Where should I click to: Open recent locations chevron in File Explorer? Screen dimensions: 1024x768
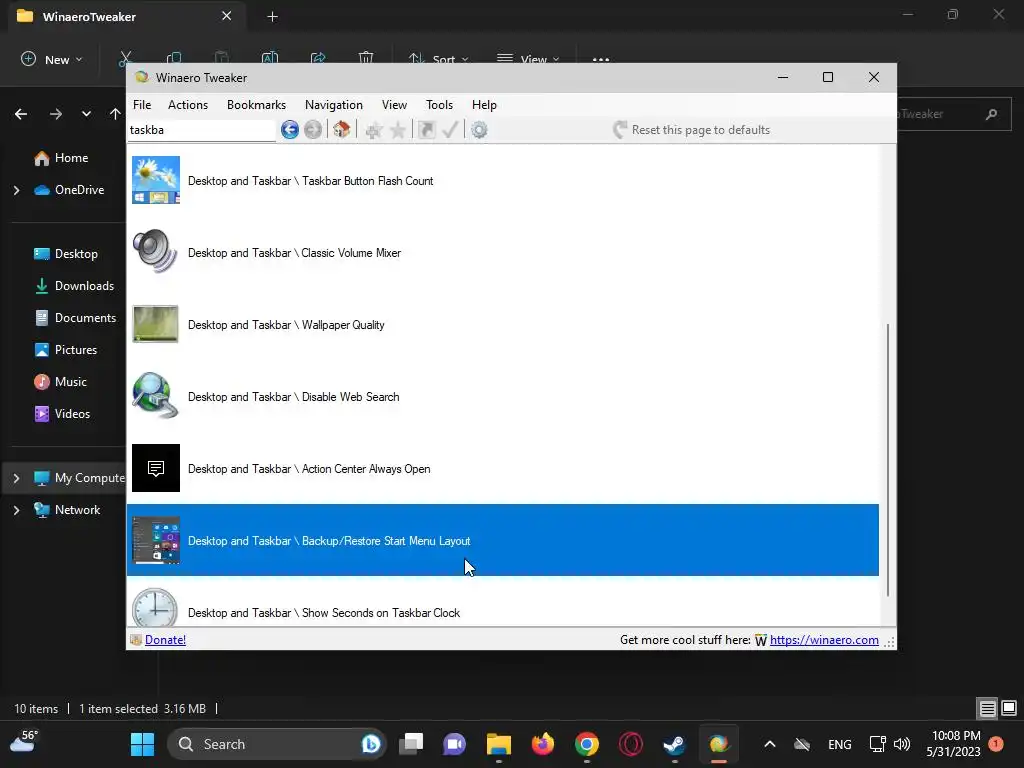86,114
